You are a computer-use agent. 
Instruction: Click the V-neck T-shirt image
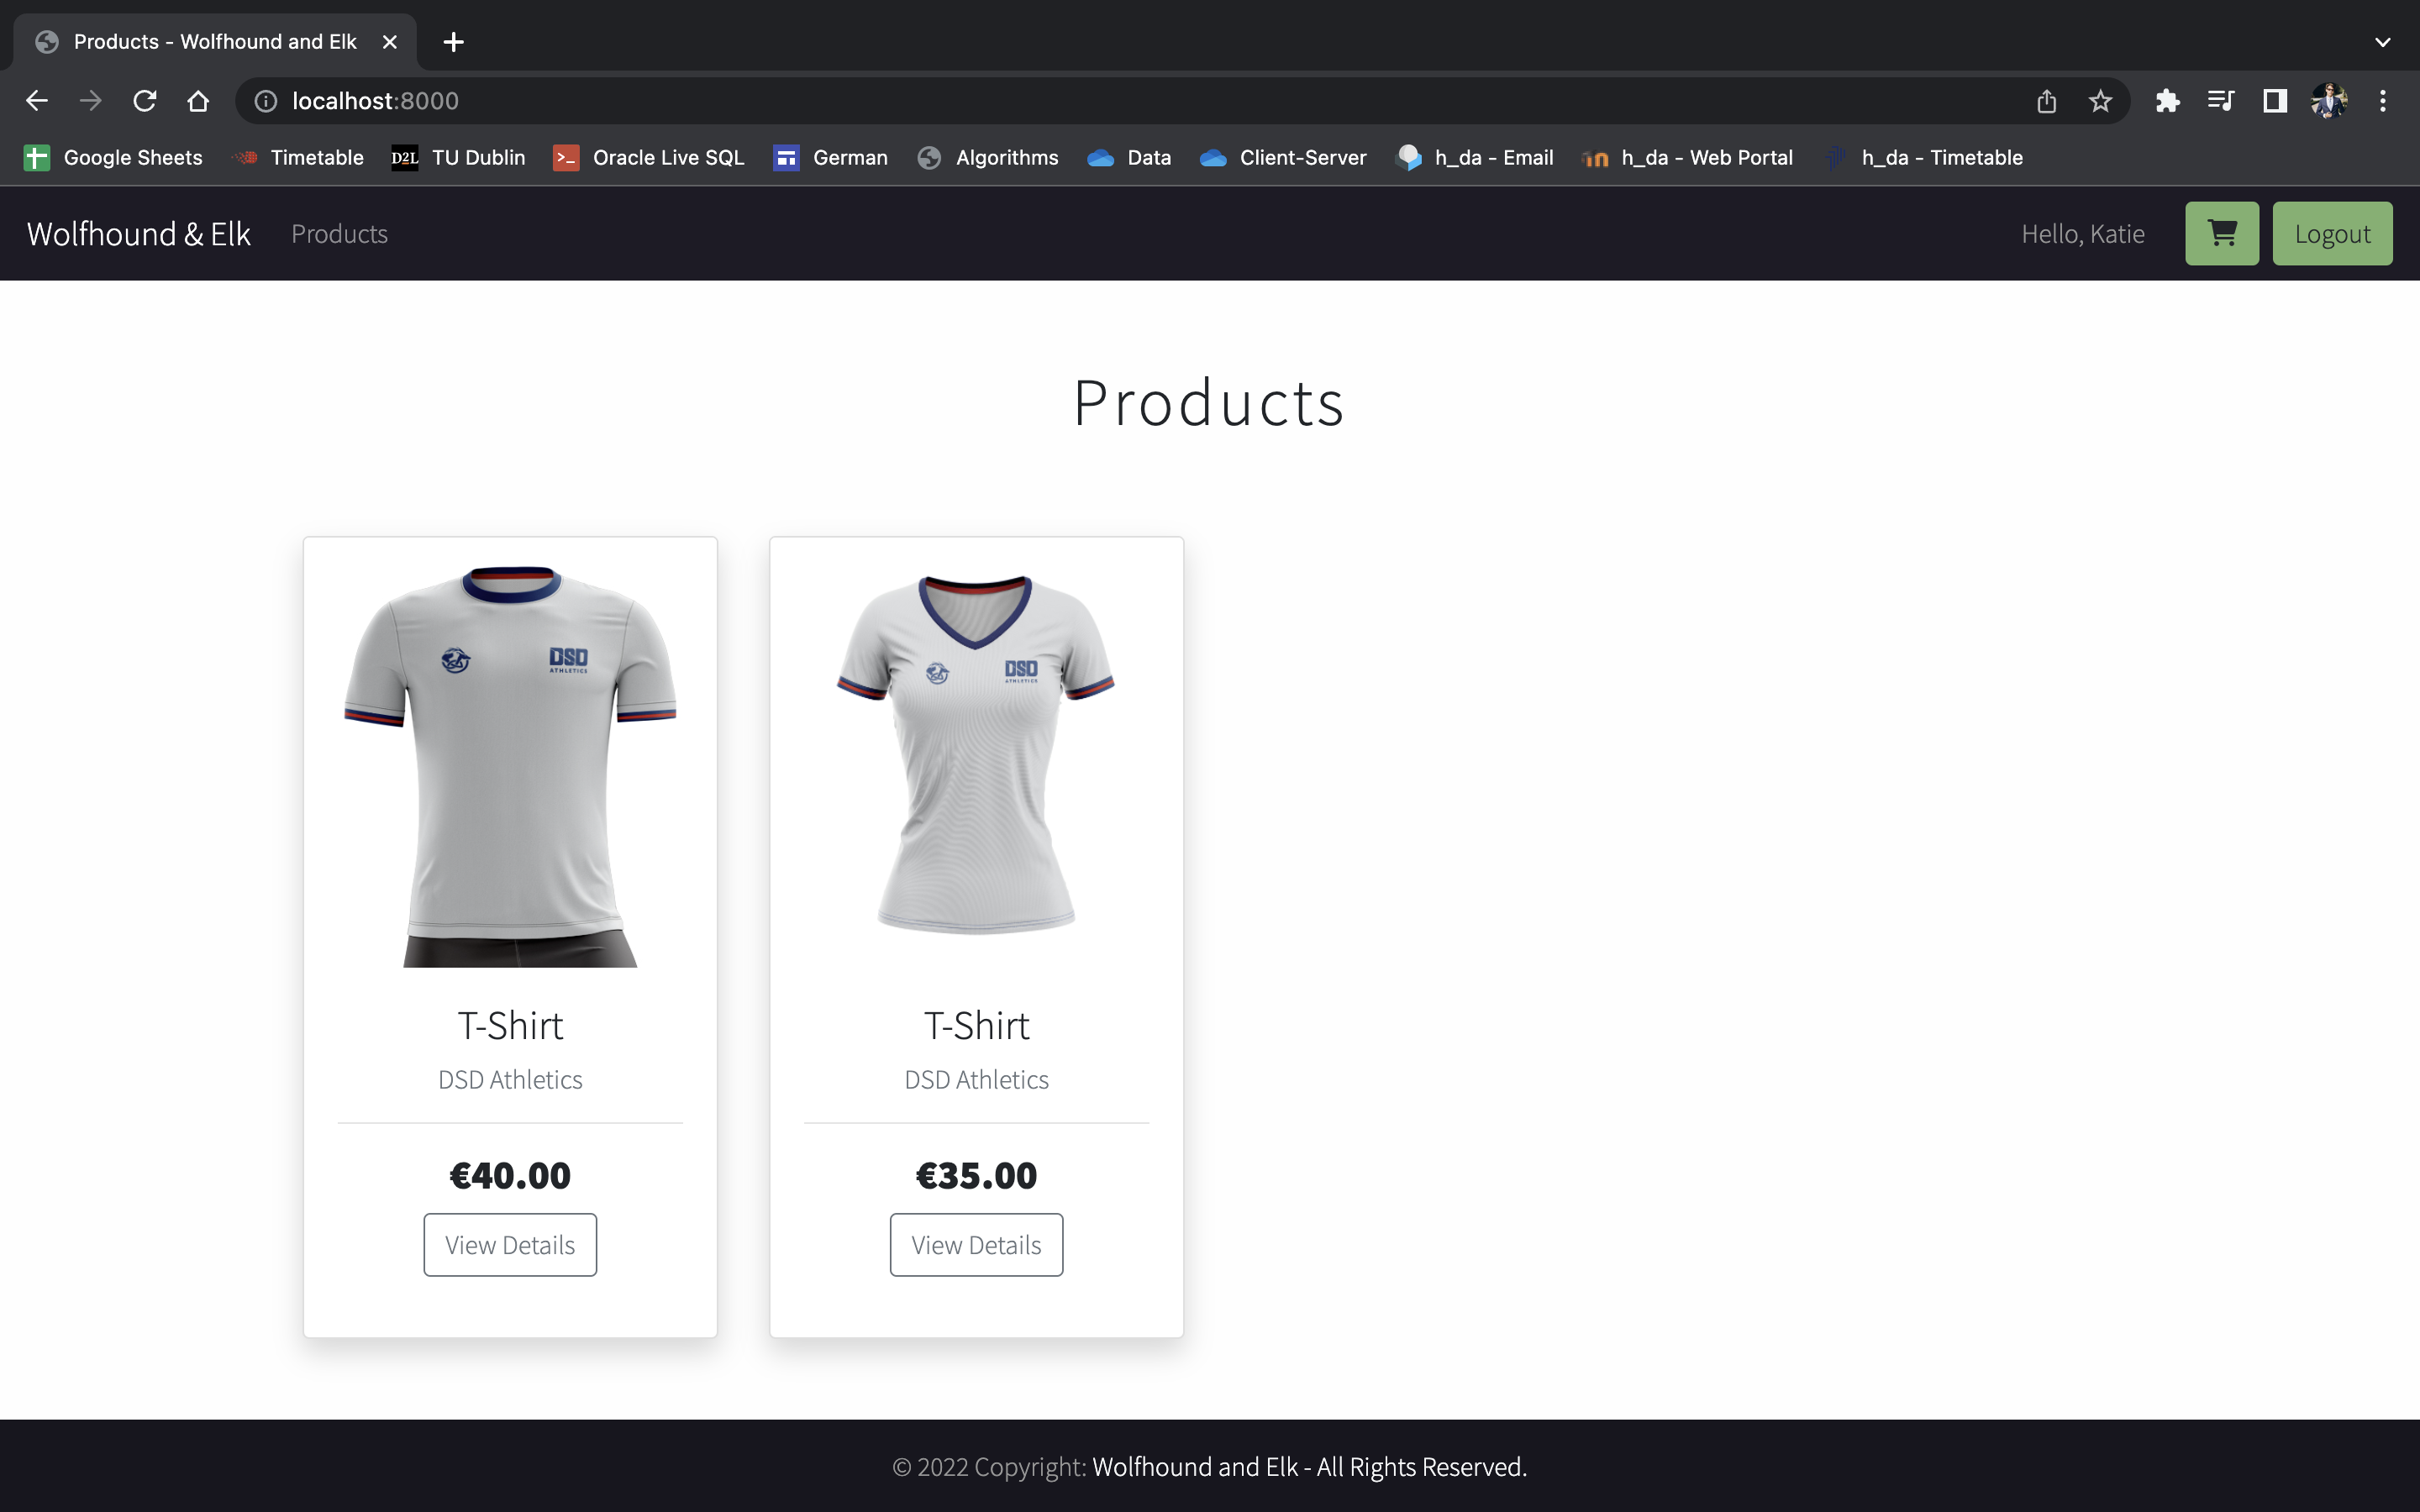976,756
